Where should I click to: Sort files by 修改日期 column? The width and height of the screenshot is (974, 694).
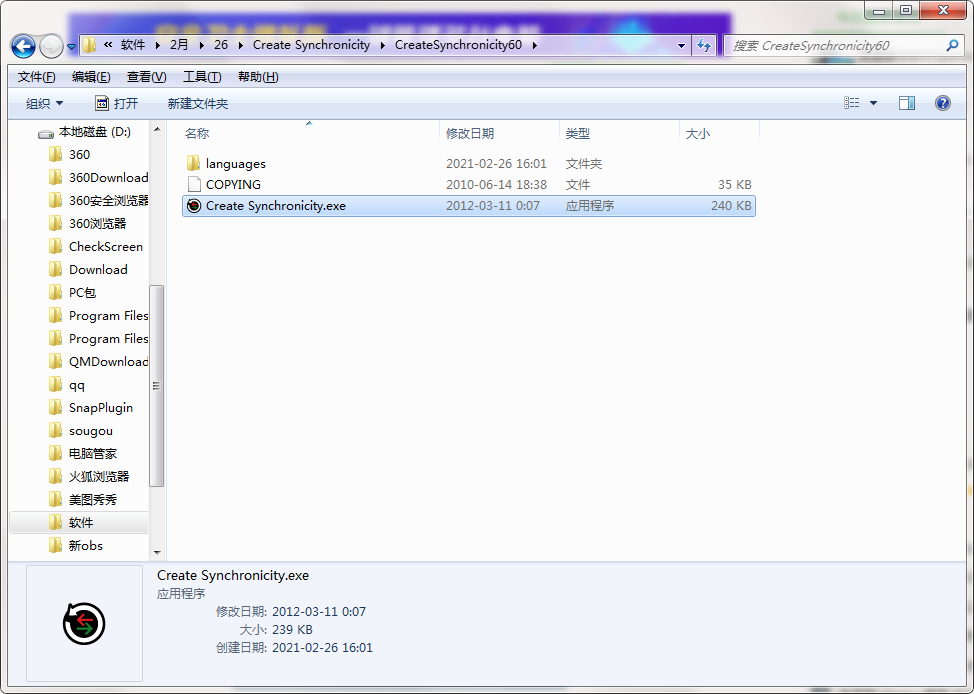click(x=470, y=134)
